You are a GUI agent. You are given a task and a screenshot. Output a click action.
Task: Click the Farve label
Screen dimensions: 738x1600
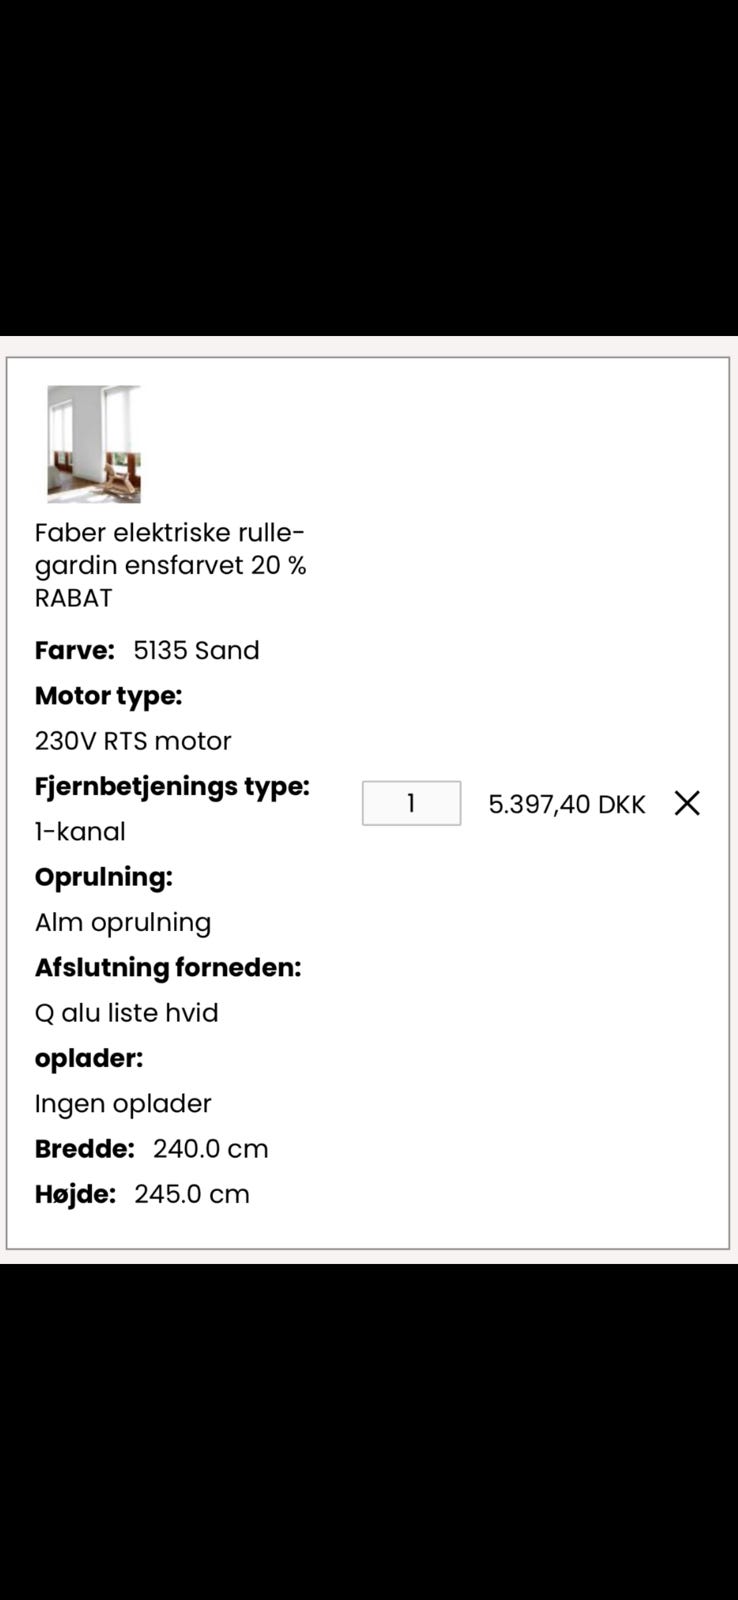73,650
